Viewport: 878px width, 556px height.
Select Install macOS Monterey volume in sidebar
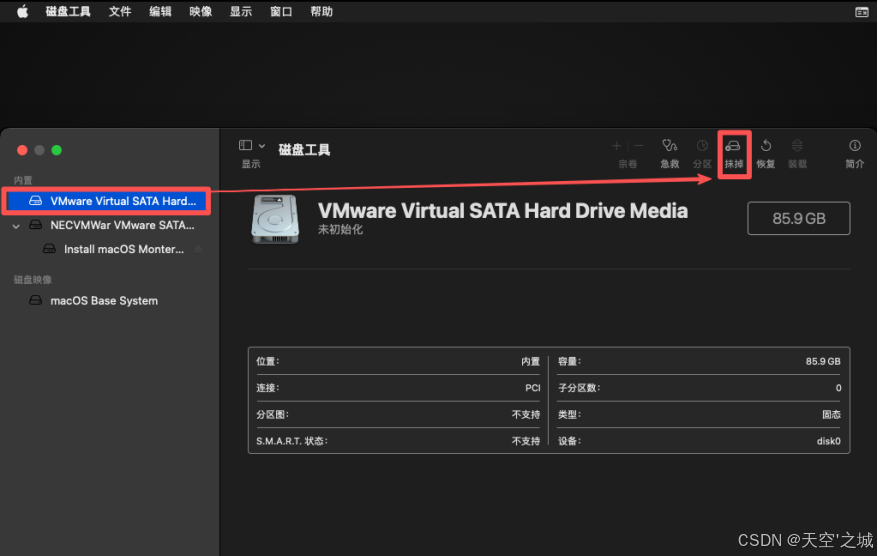(124, 249)
